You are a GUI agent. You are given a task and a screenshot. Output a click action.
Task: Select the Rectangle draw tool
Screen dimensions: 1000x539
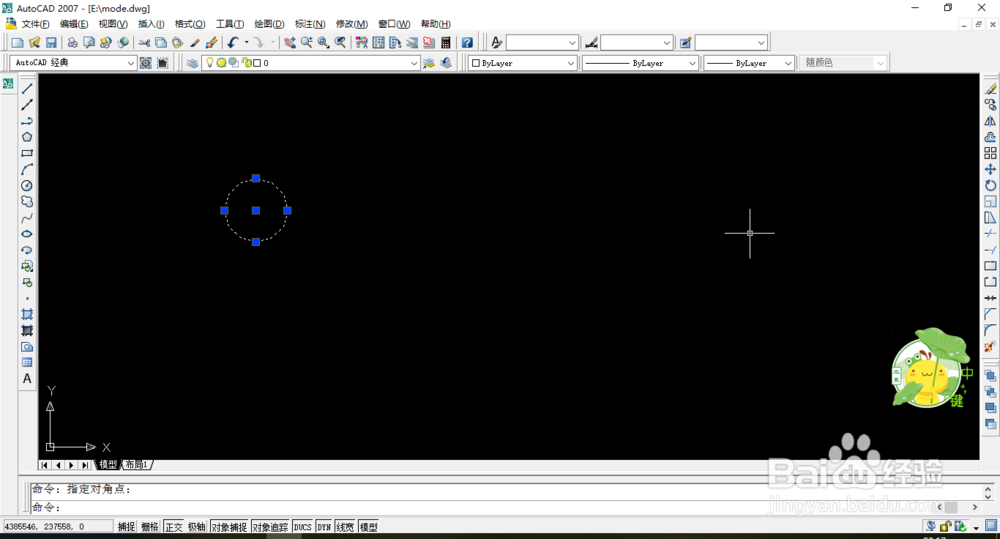pyautogui.click(x=27, y=153)
